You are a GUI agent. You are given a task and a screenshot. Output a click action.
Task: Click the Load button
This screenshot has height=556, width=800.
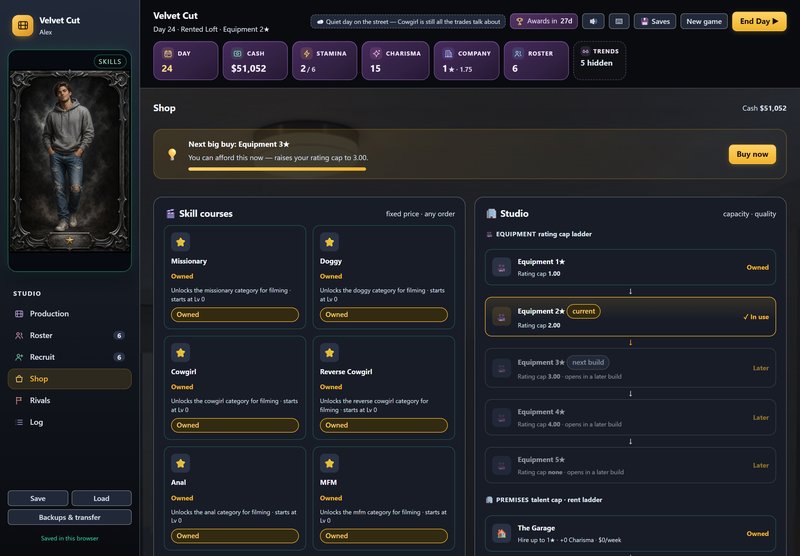click(101, 498)
